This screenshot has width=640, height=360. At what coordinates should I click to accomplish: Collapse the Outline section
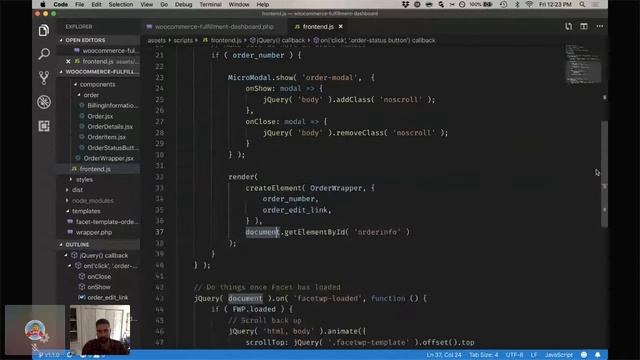(x=98, y=244)
